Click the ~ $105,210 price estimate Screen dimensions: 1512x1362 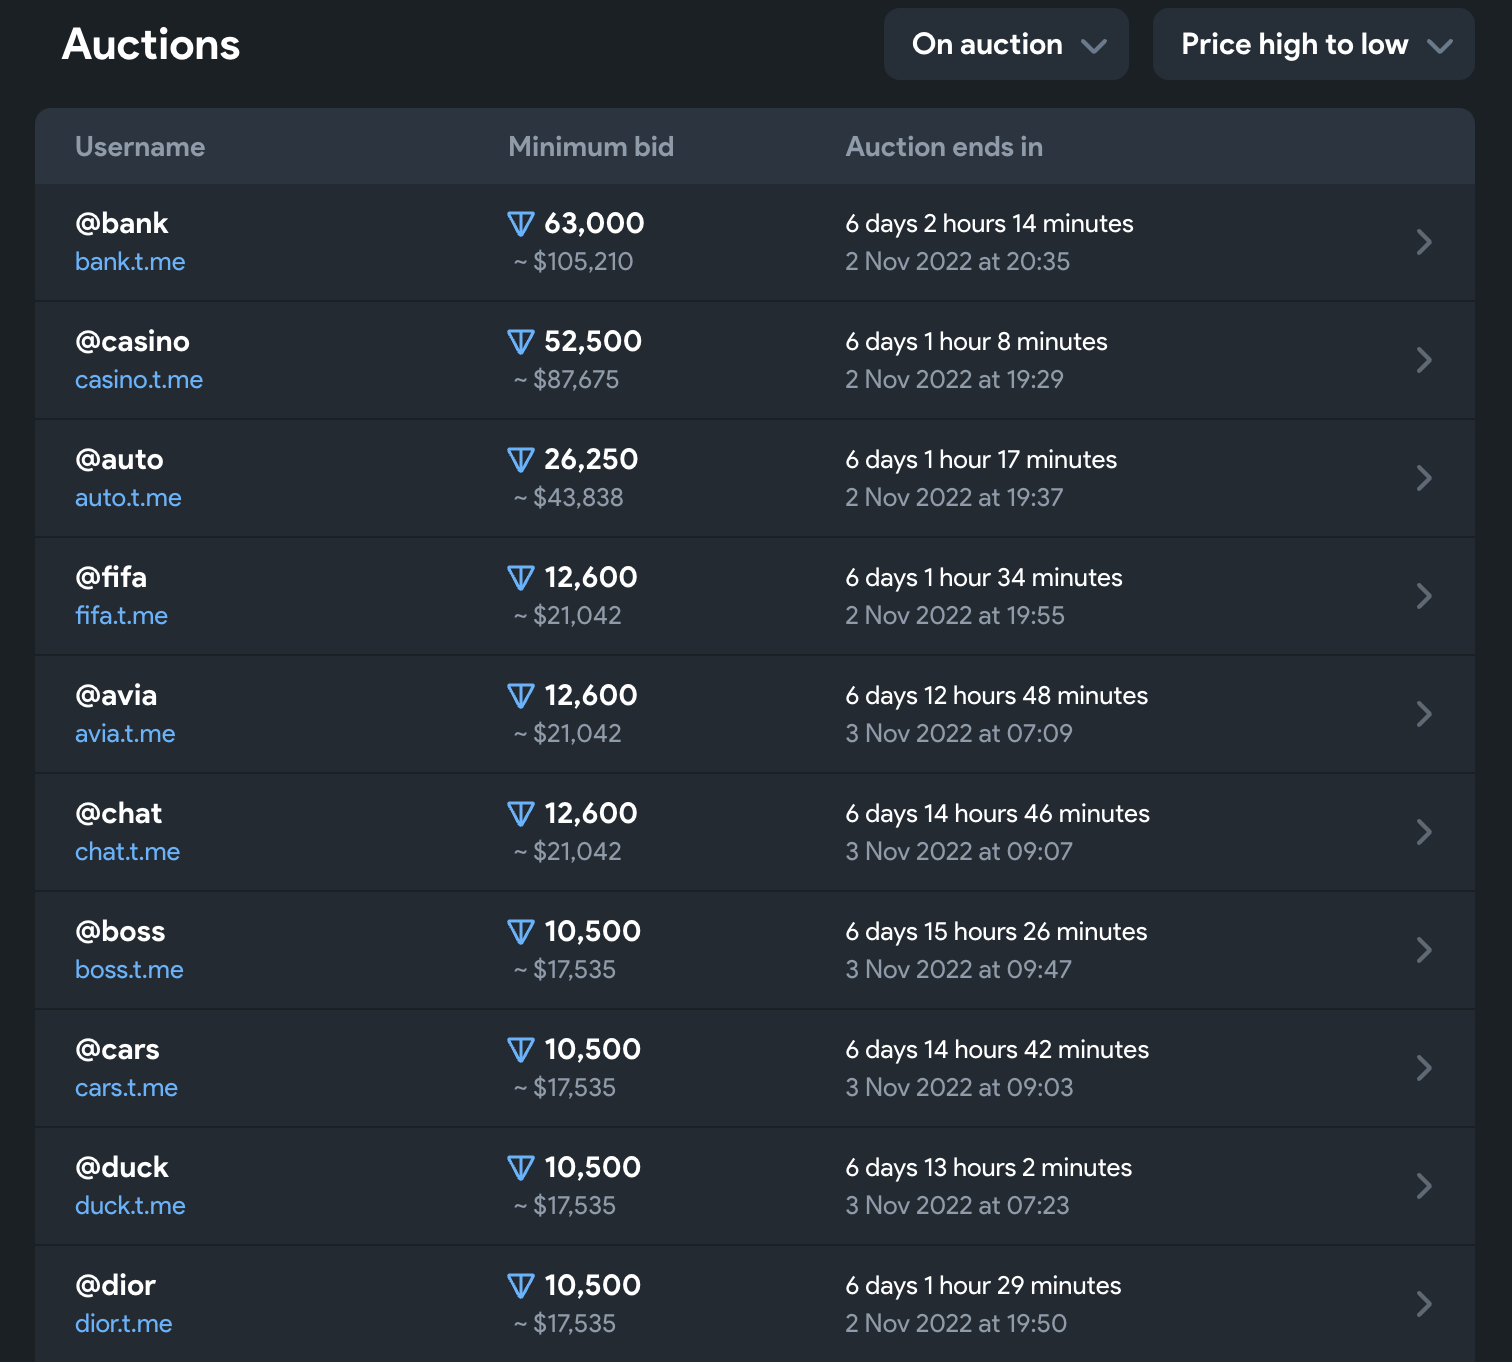(573, 262)
